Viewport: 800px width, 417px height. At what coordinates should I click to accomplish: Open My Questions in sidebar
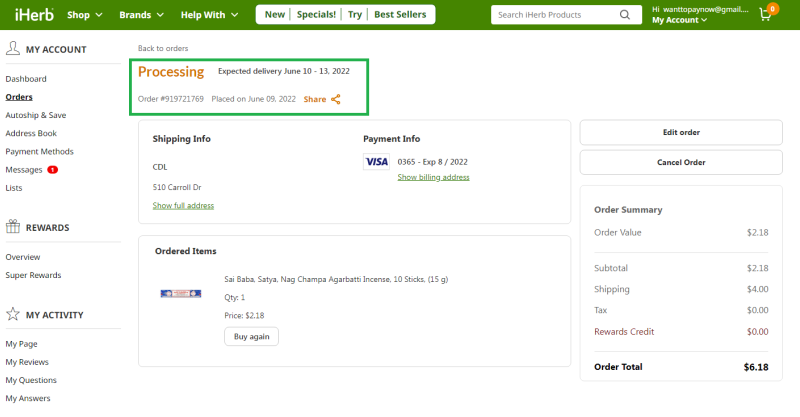click(x=31, y=380)
